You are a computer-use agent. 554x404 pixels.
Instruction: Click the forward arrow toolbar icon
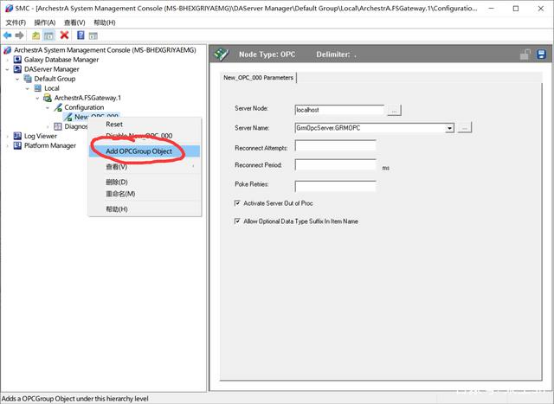19,35
